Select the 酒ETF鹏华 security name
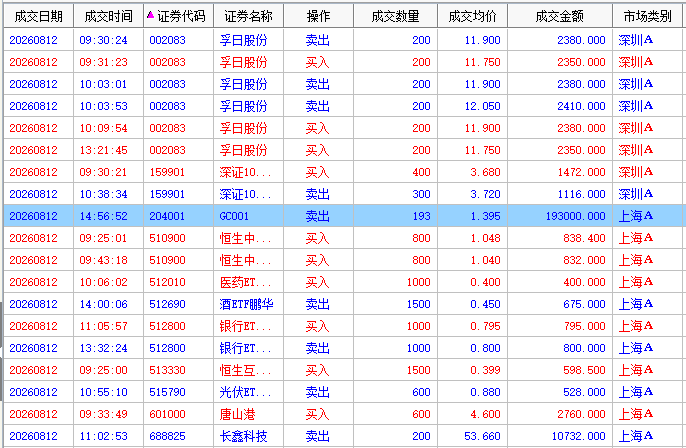Image resolution: width=686 pixels, height=448 pixels. (x=246, y=304)
